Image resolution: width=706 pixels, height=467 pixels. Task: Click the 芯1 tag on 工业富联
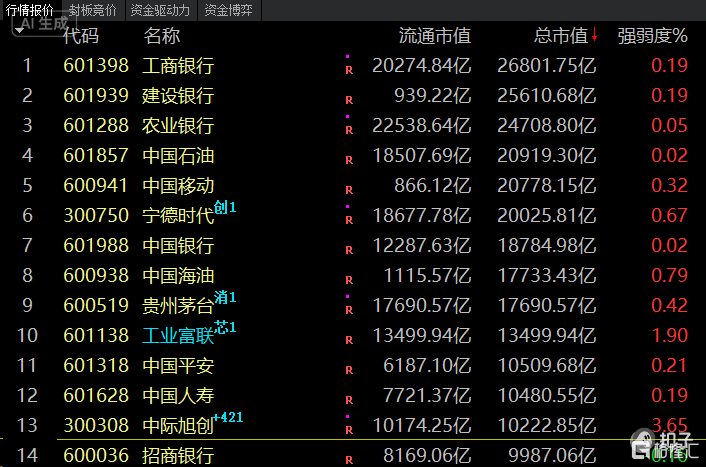pos(225,327)
